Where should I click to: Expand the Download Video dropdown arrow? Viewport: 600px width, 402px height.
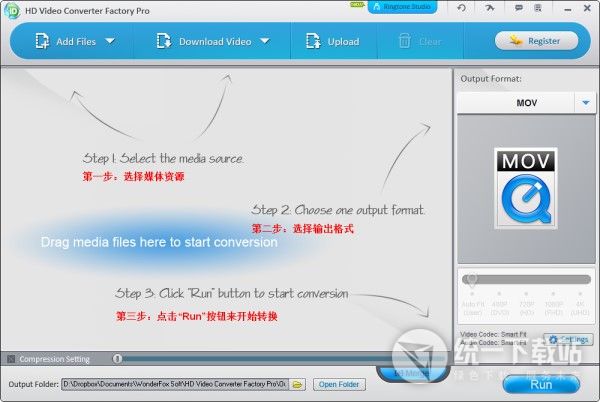tap(265, 42)
